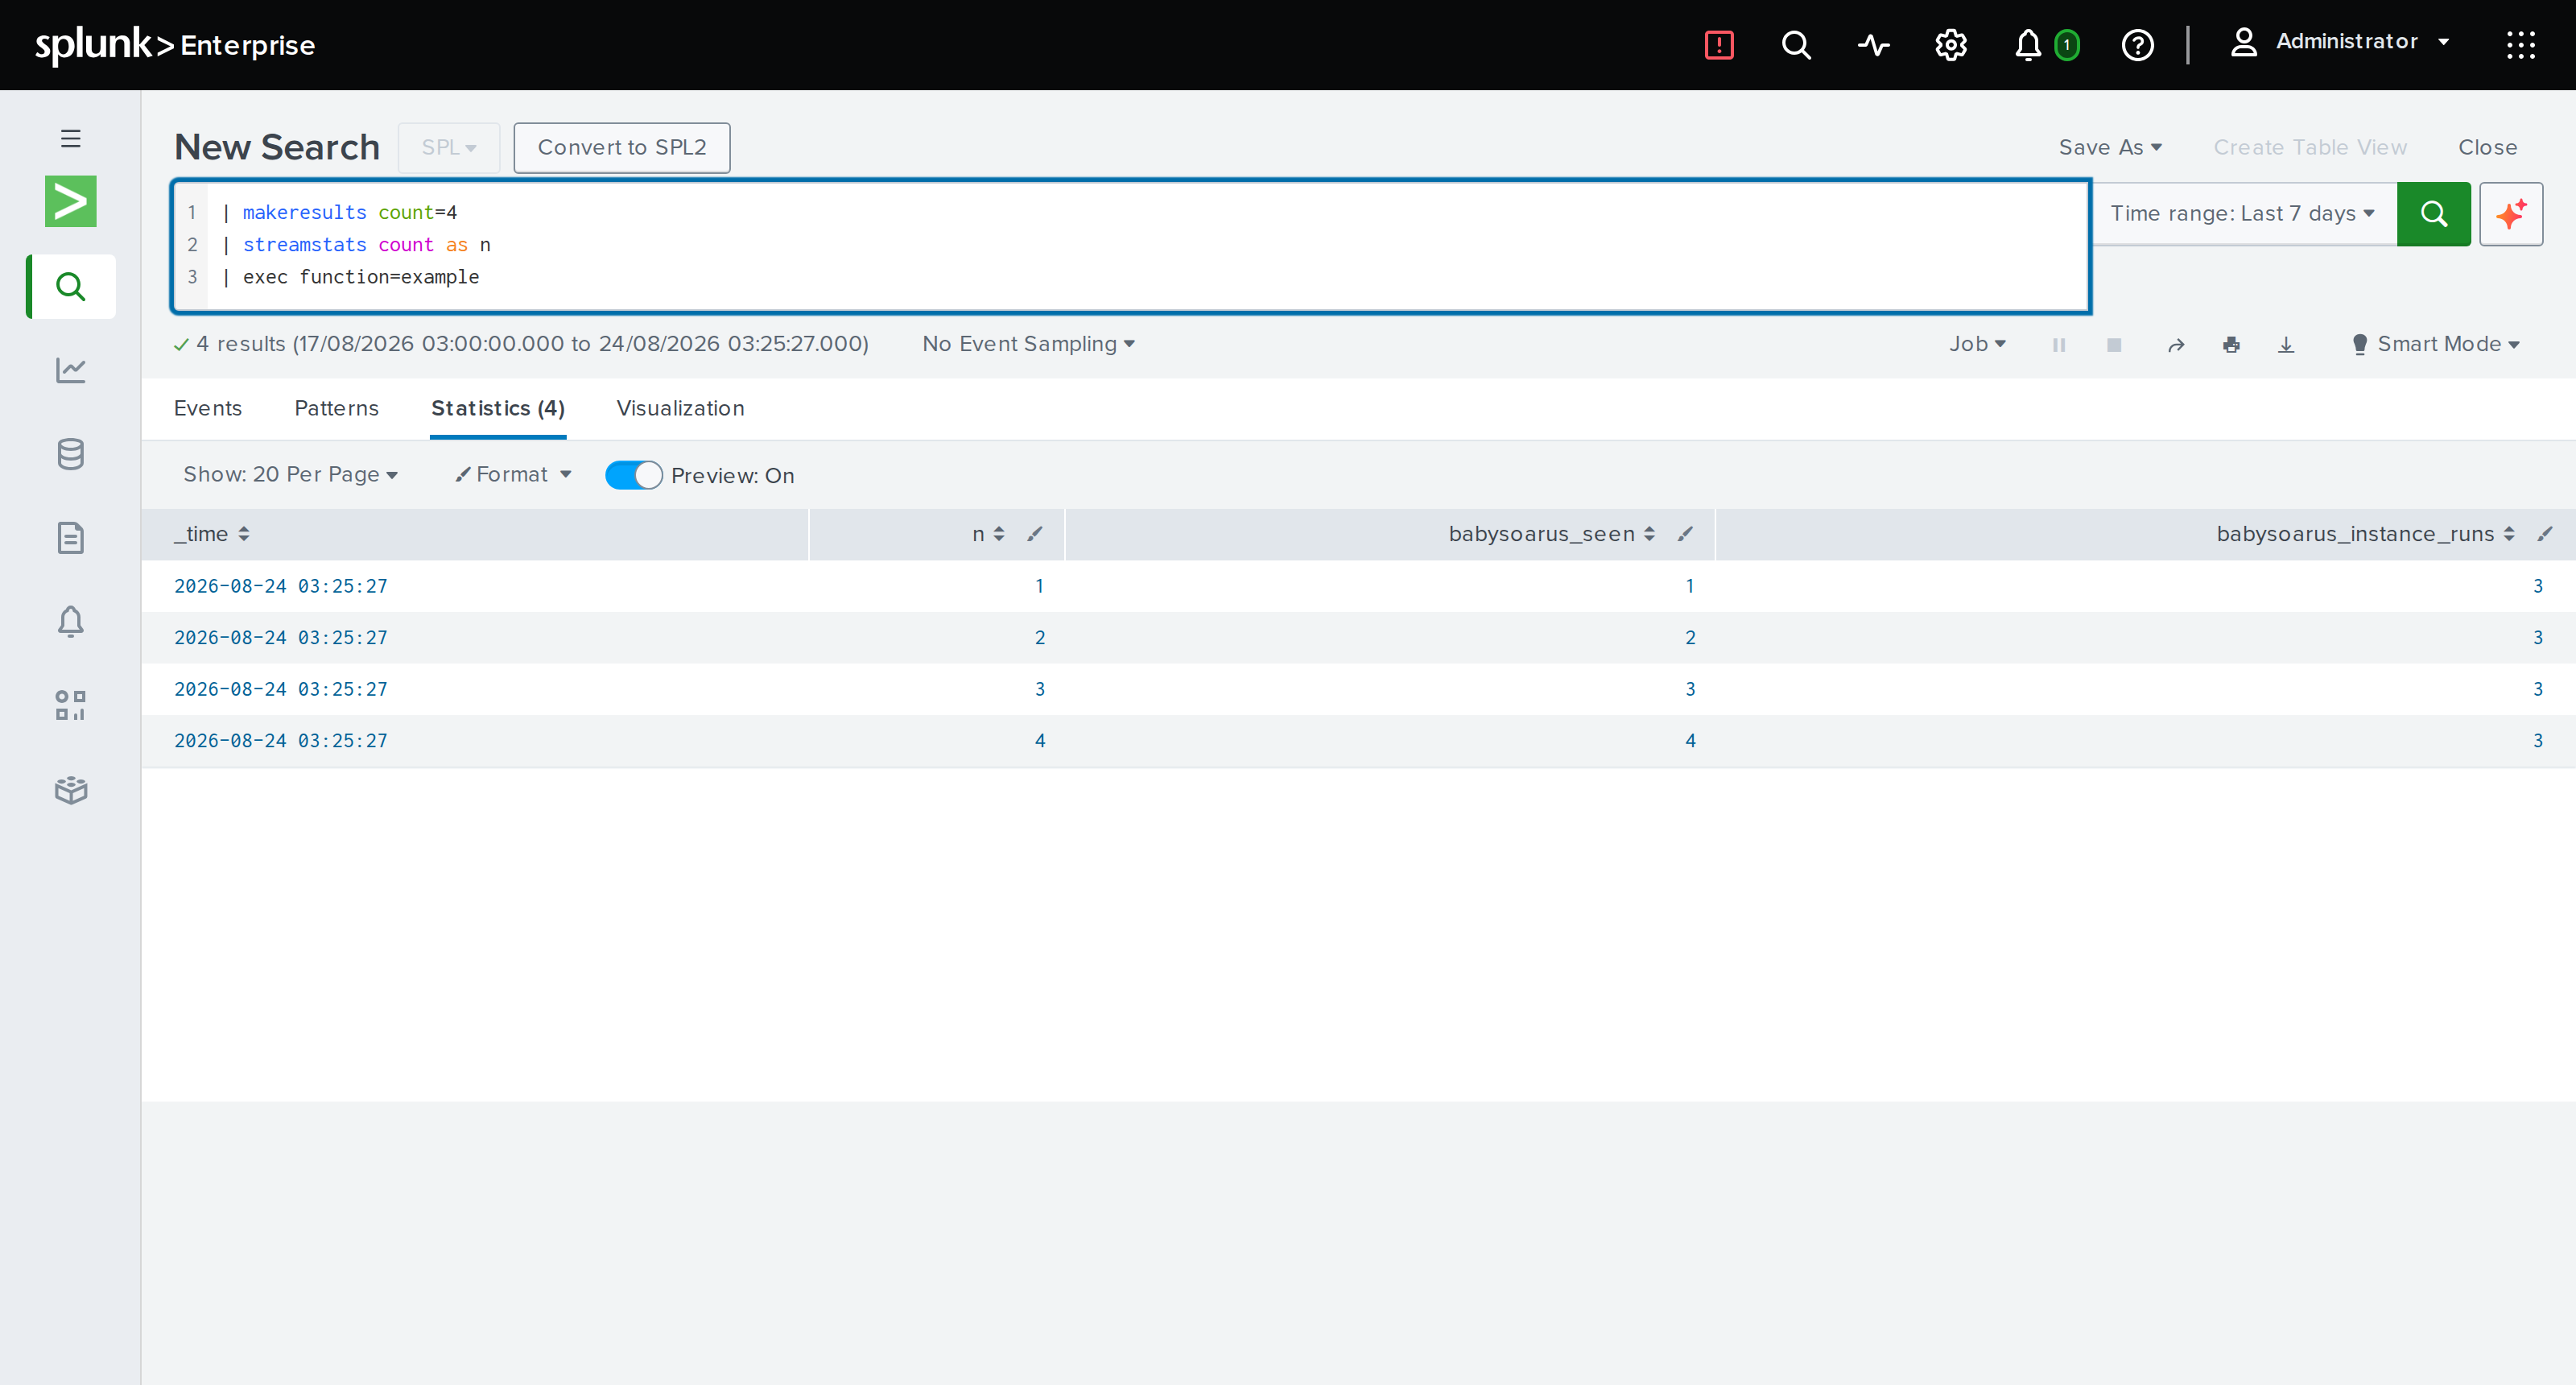Sort by the _time column
The image size is (2576, 1385).
click(211, 534)
